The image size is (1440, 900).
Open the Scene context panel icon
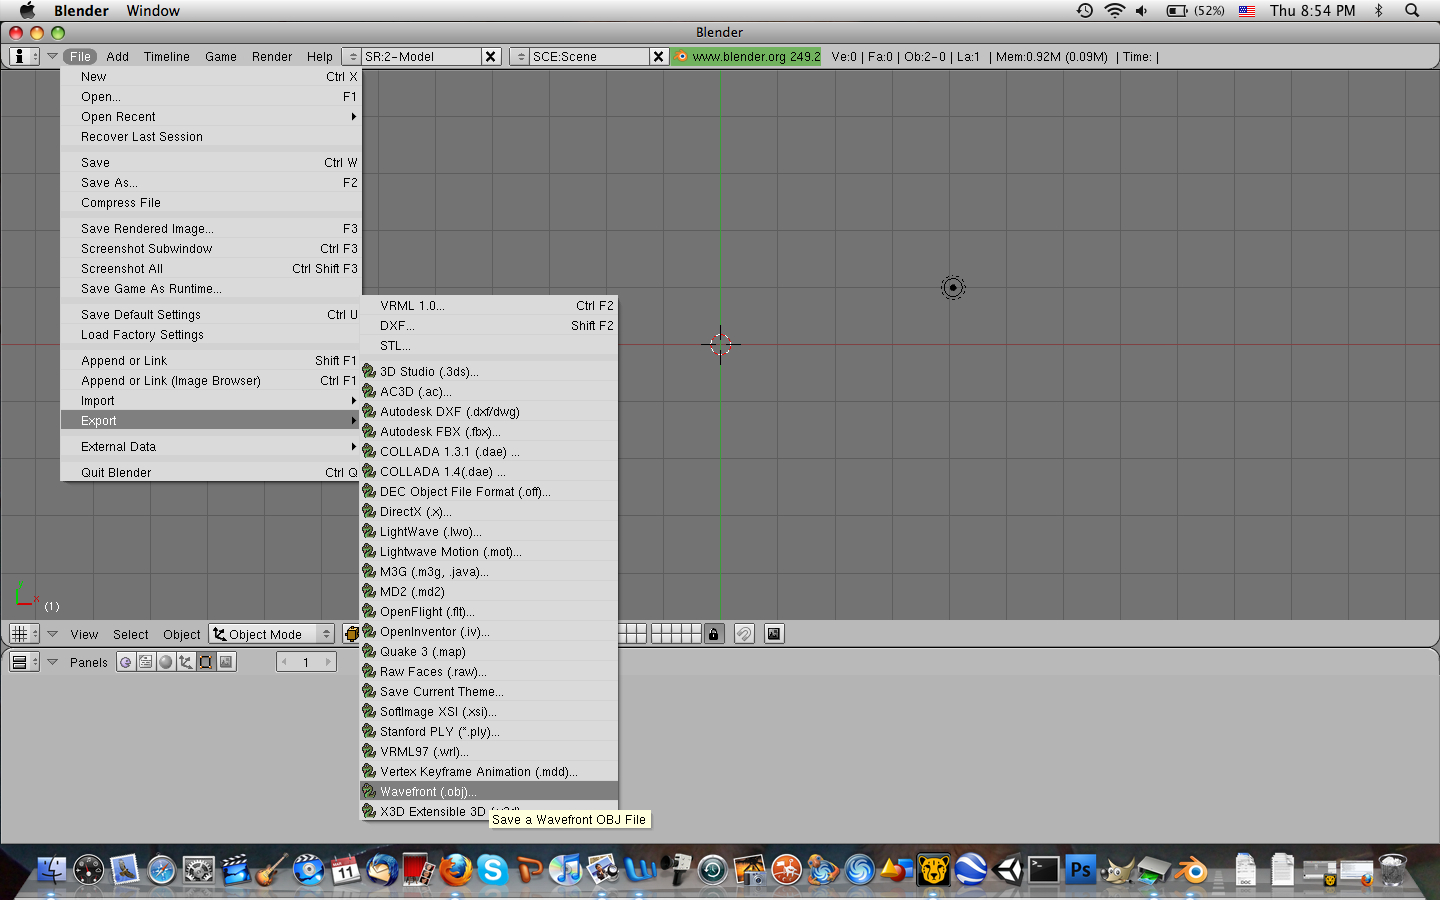(226, 662)
